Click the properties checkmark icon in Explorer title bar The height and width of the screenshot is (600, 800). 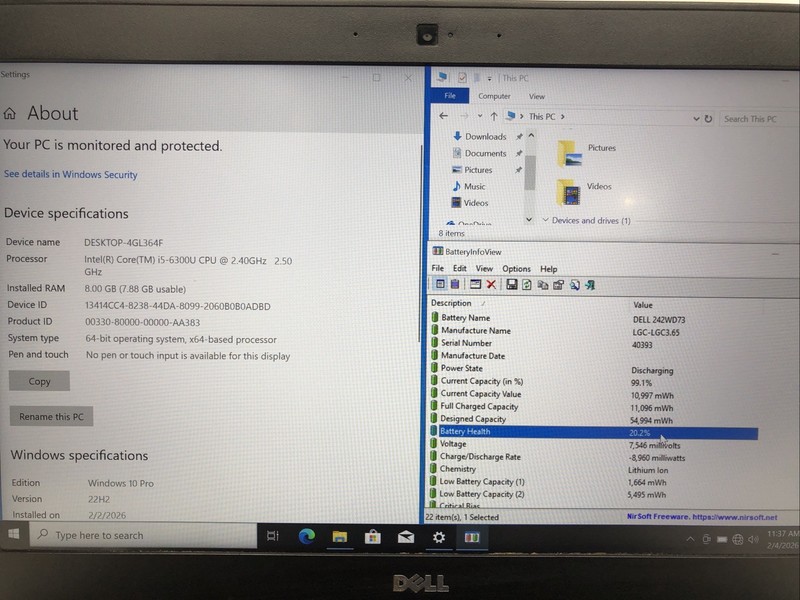(462, 77)
